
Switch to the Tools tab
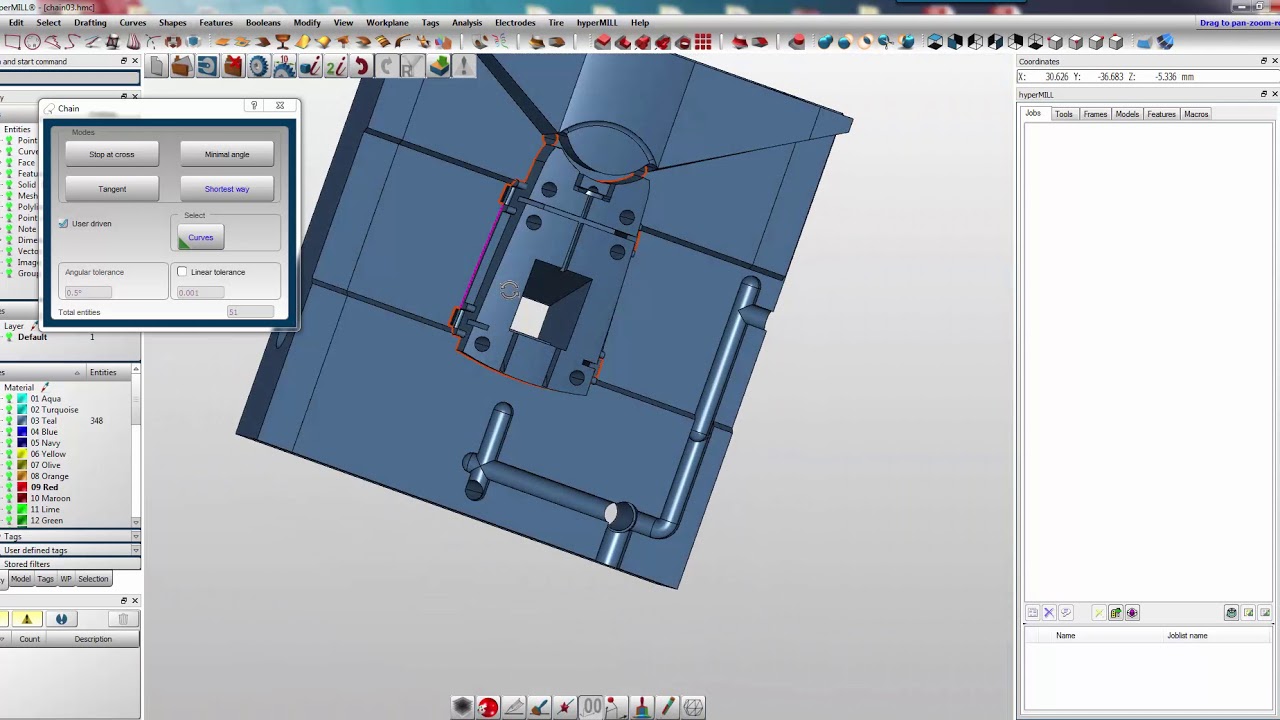tap(1064, 114)
